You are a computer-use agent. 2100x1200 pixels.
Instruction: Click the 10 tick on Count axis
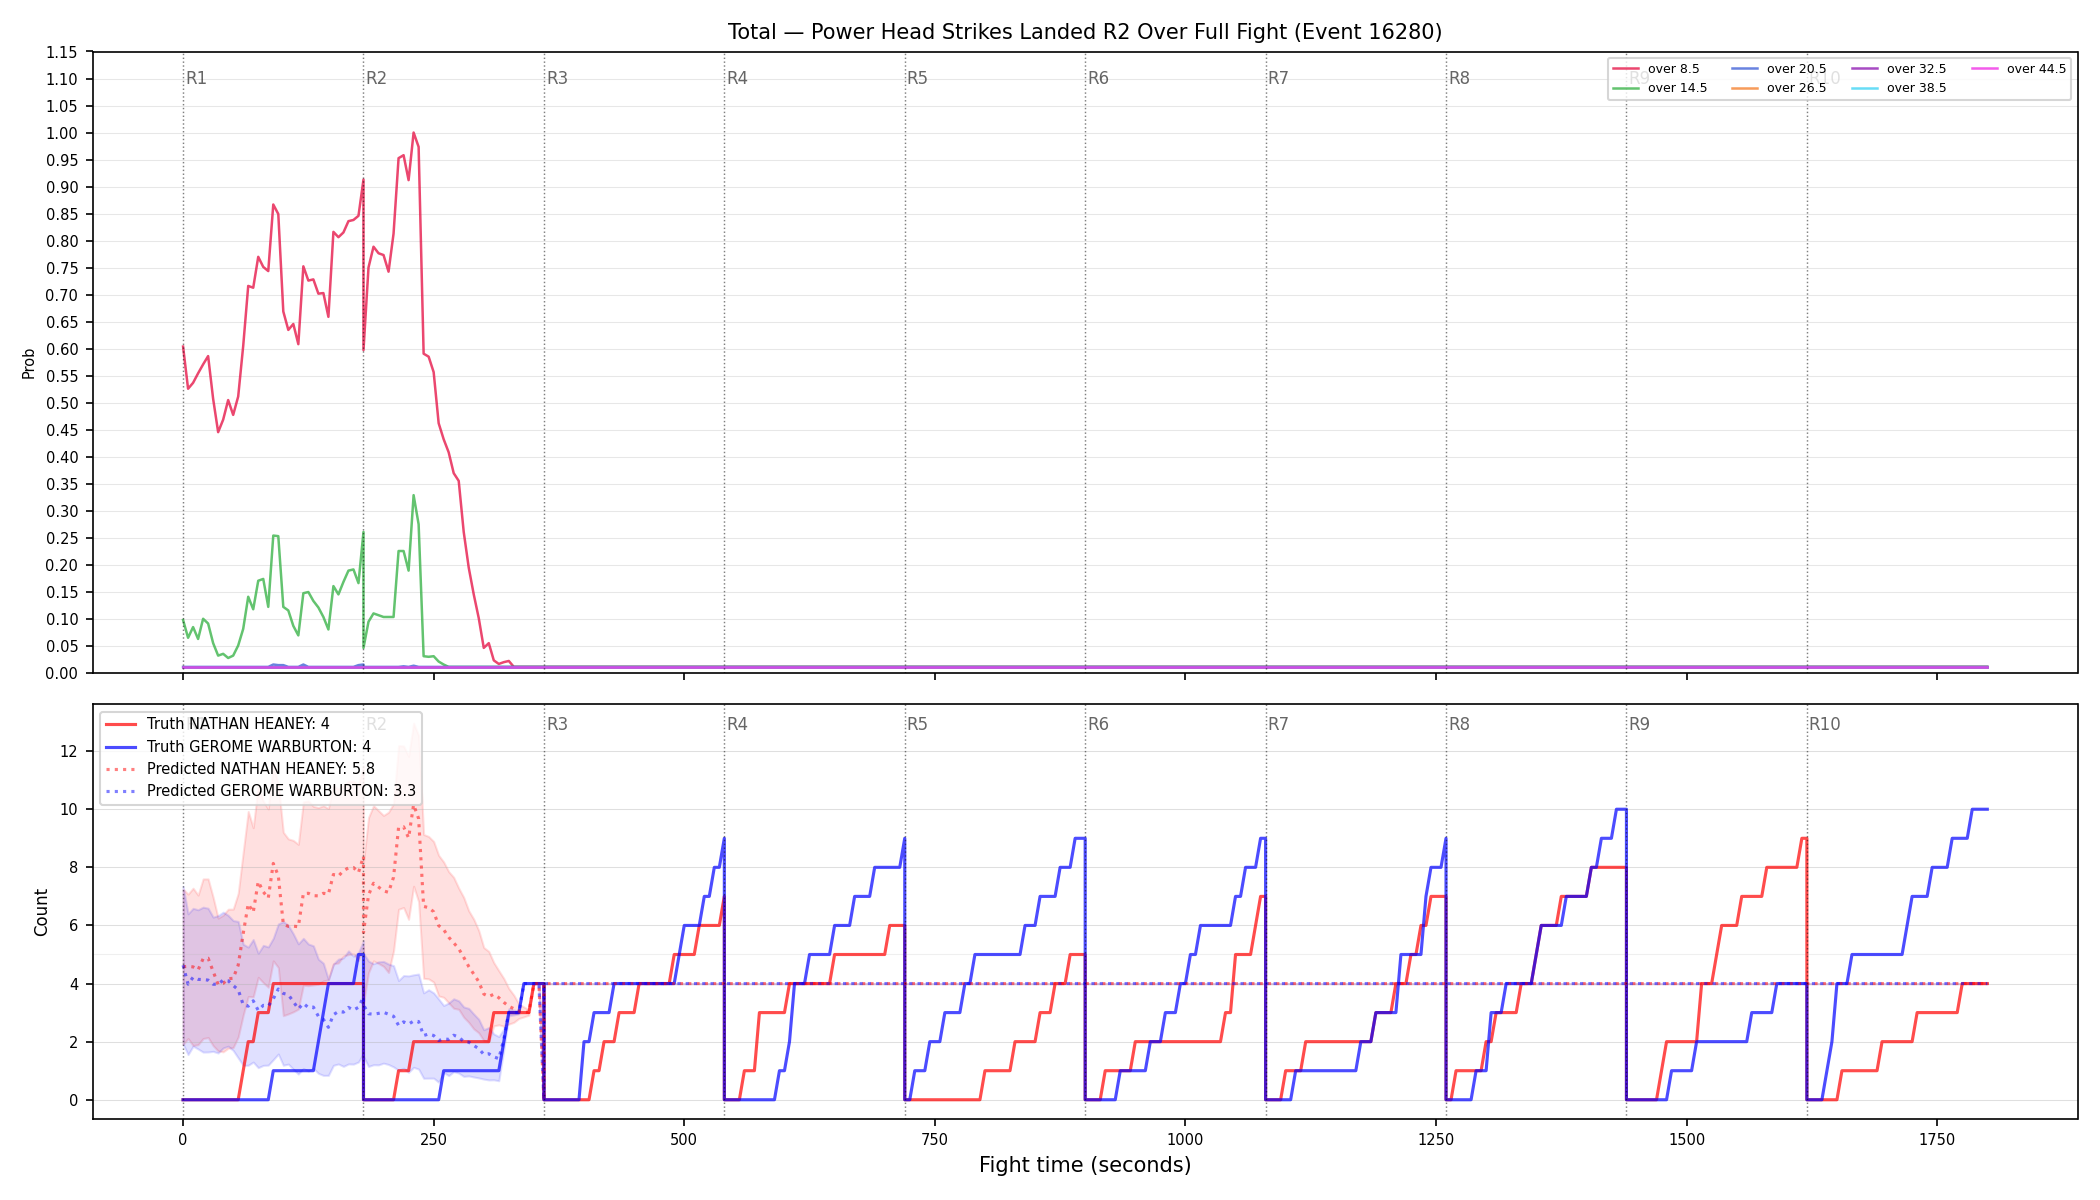(69, 809)
